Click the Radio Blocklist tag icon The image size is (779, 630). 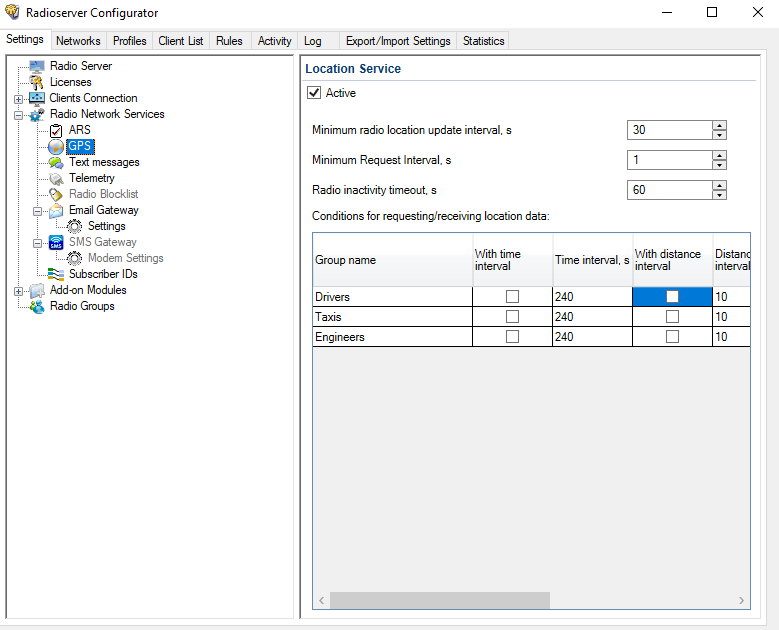click(x=56, y=194)
